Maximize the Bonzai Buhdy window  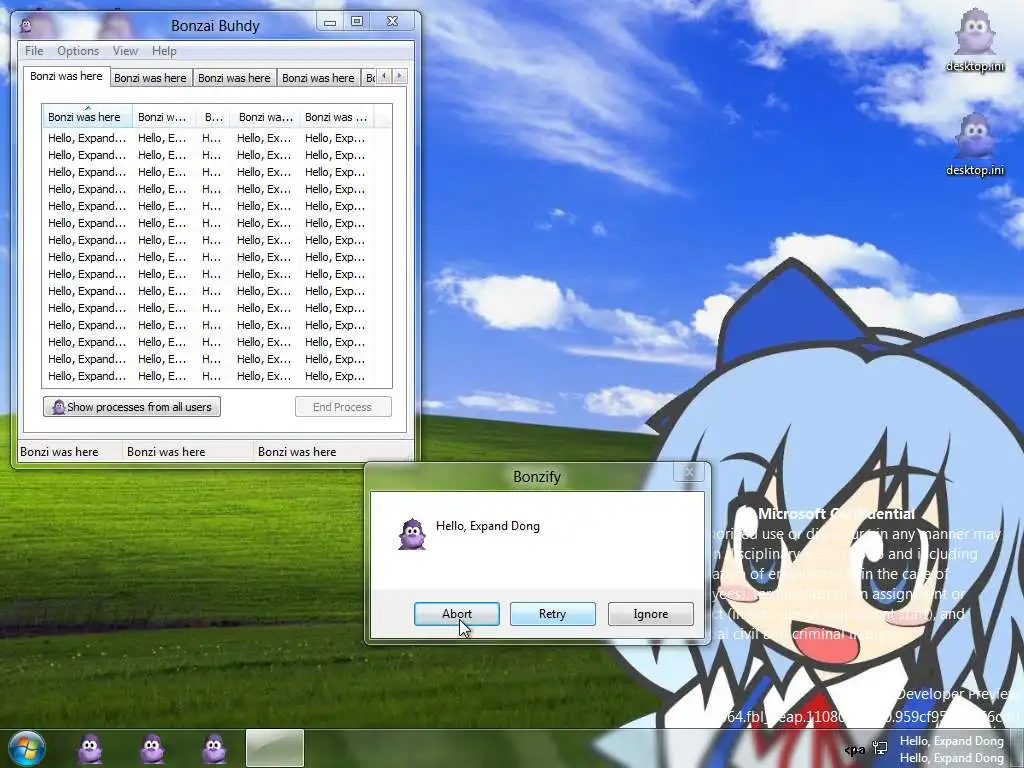pyautogui.click(x=357, y=22)
